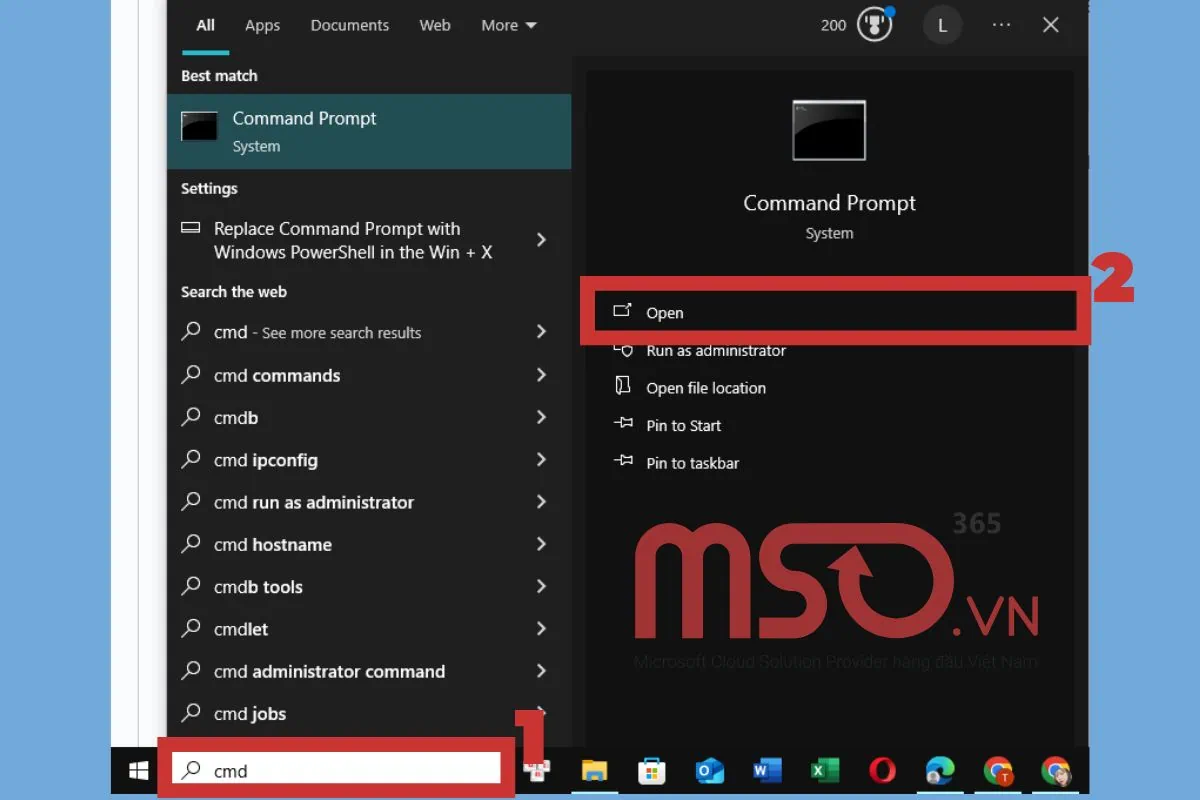Switch to the Apps search tab

tap(262, 25)
